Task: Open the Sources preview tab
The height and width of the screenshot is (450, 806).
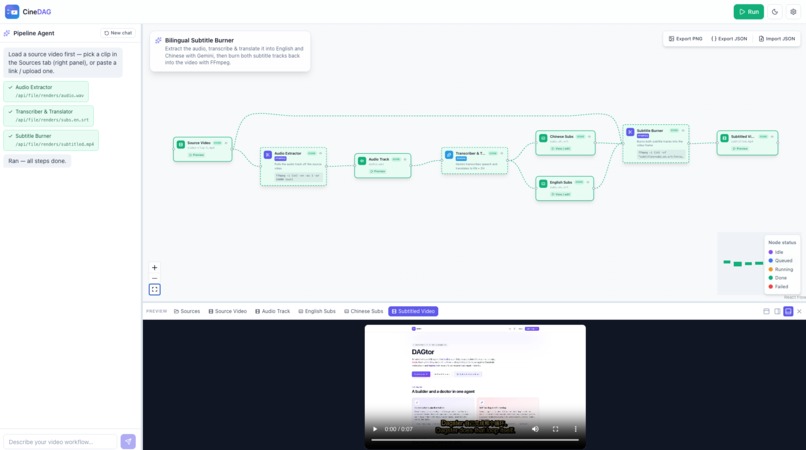Action: click(187, 311)
